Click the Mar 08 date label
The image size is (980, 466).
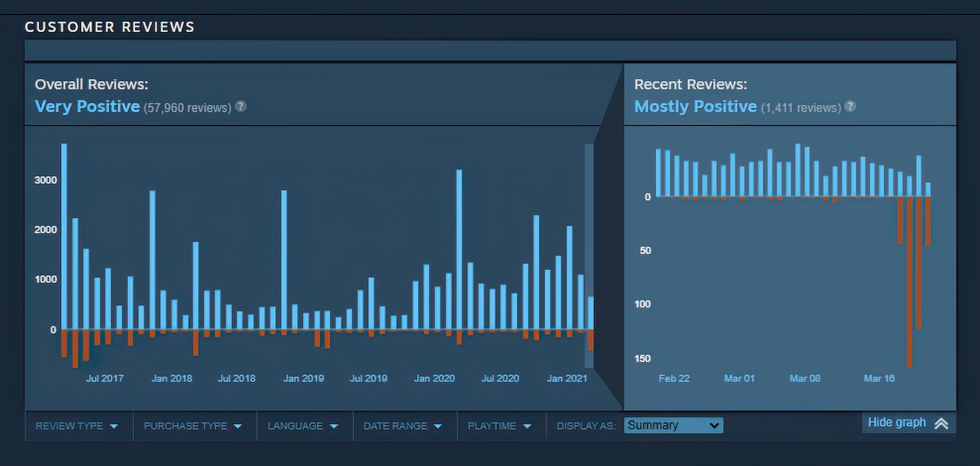pyautogui.click(x=805, y=379)
